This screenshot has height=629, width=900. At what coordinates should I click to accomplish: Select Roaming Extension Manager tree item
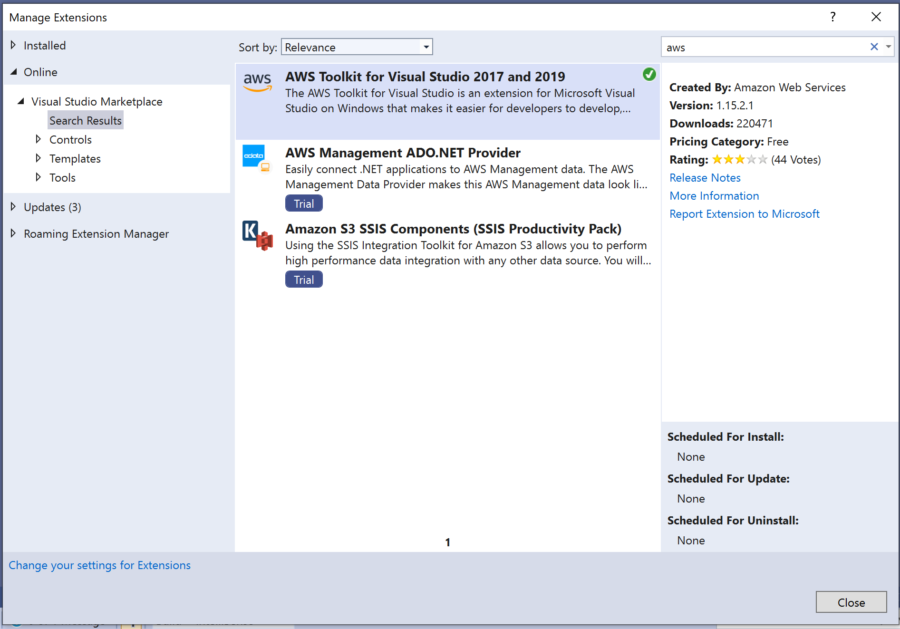[96, 234]
